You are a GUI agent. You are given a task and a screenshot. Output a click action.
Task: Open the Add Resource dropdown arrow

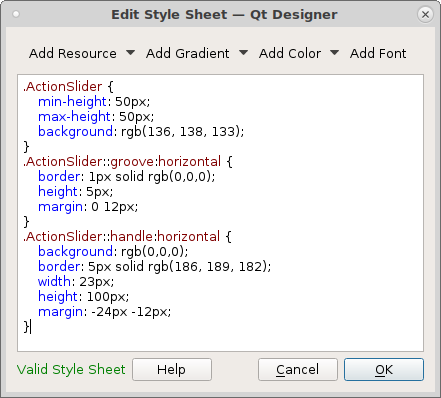coord(131,53)
